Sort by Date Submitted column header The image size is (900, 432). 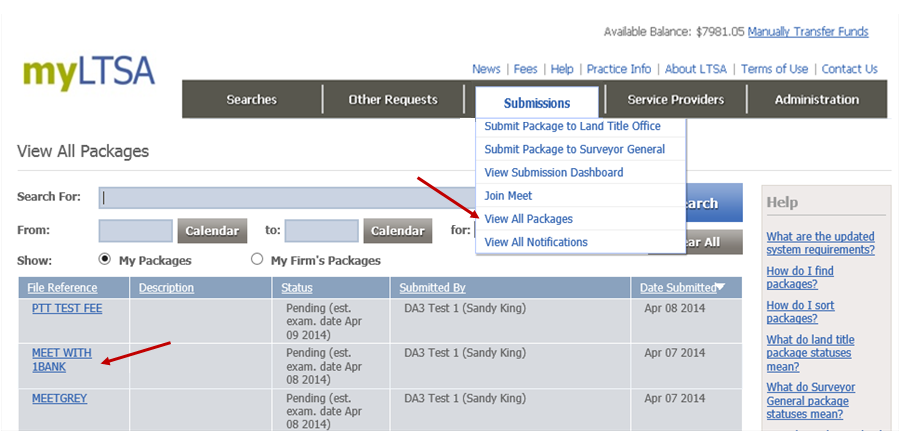(x=678, y=288)
